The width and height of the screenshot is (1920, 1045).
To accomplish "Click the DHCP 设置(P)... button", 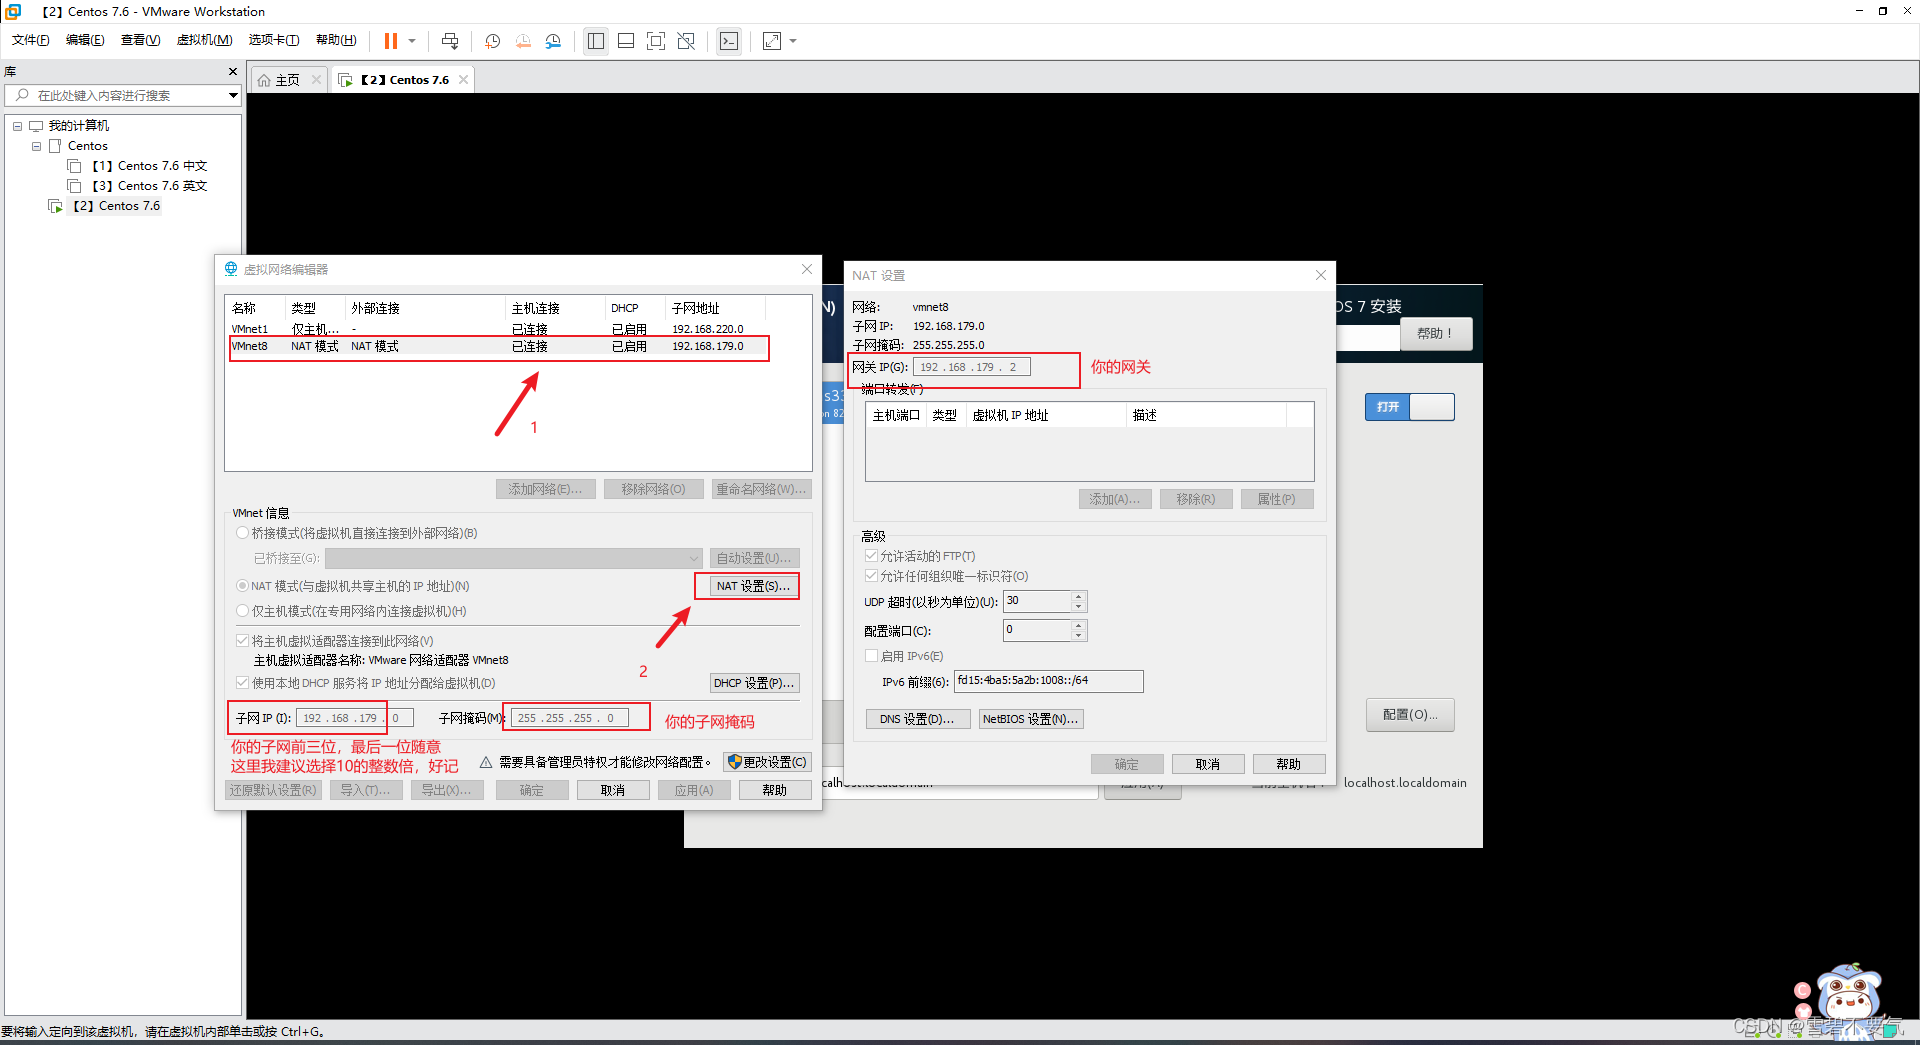I will pos(755,683).
